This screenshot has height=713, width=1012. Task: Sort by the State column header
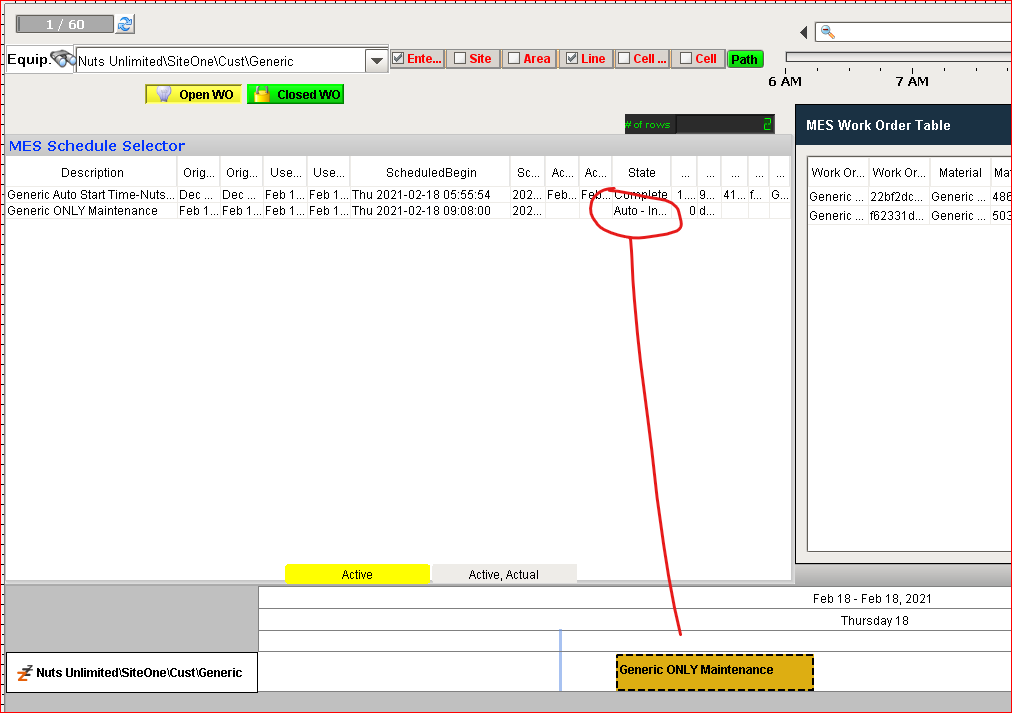coord(642,172)
